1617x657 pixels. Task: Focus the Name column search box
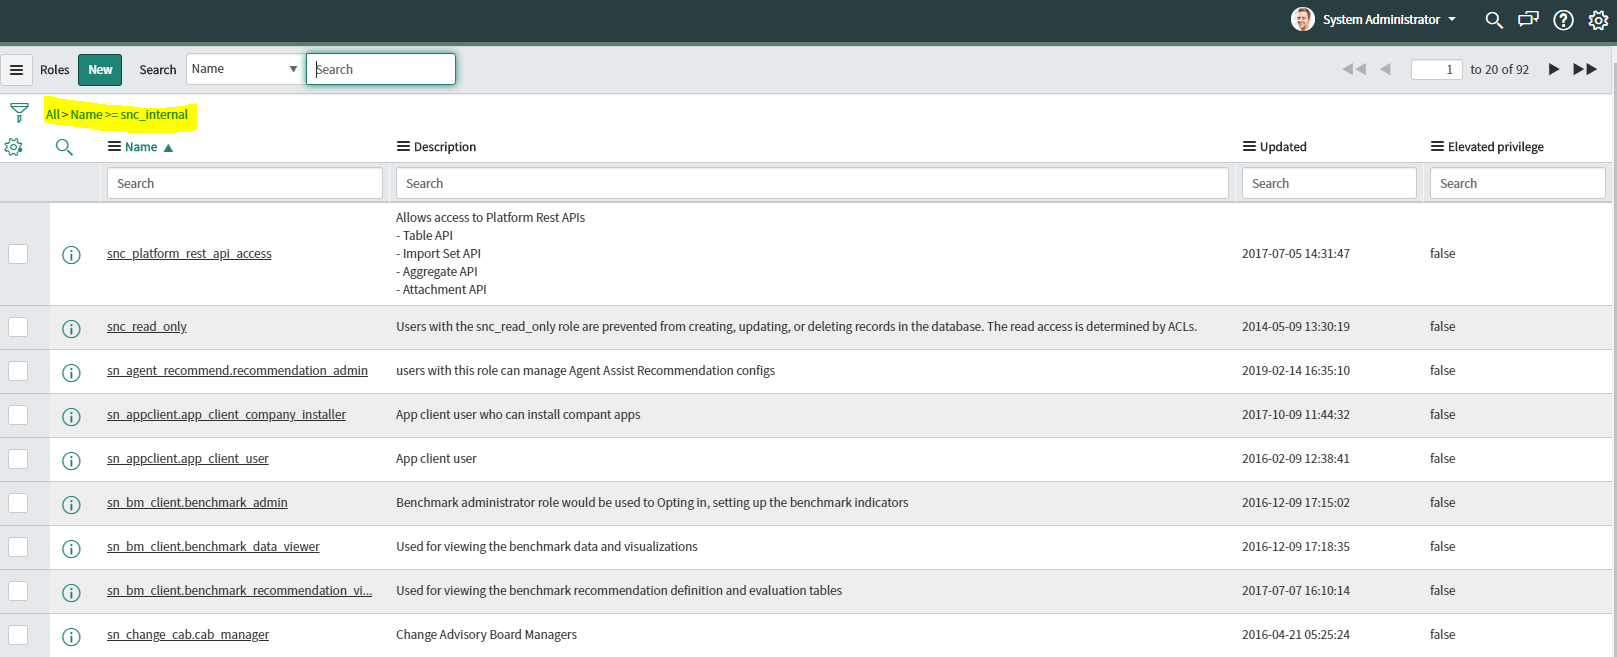245,183
